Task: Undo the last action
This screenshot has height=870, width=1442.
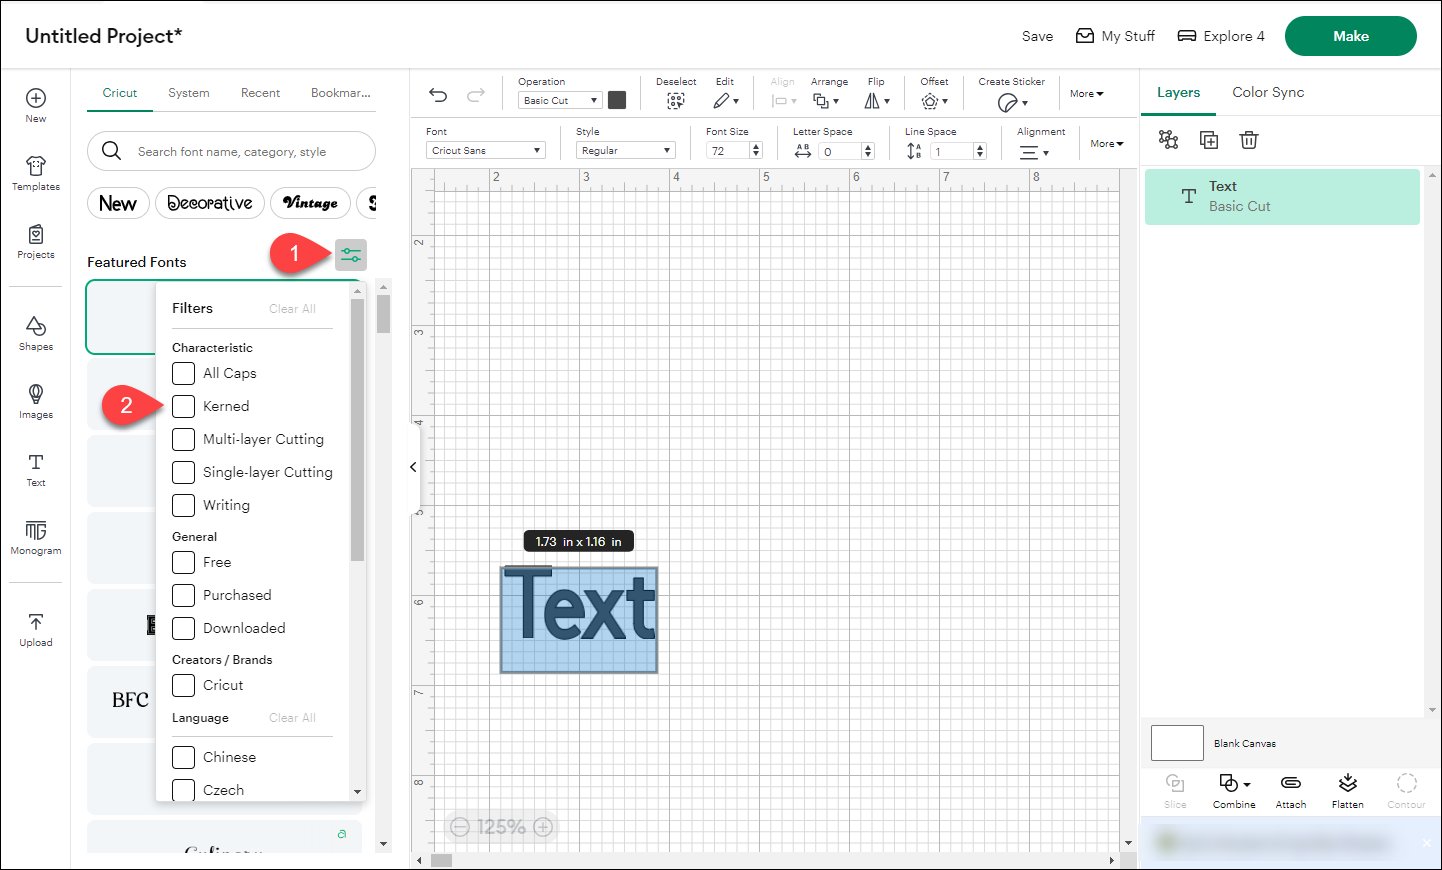Action: [x=437, y=94]
